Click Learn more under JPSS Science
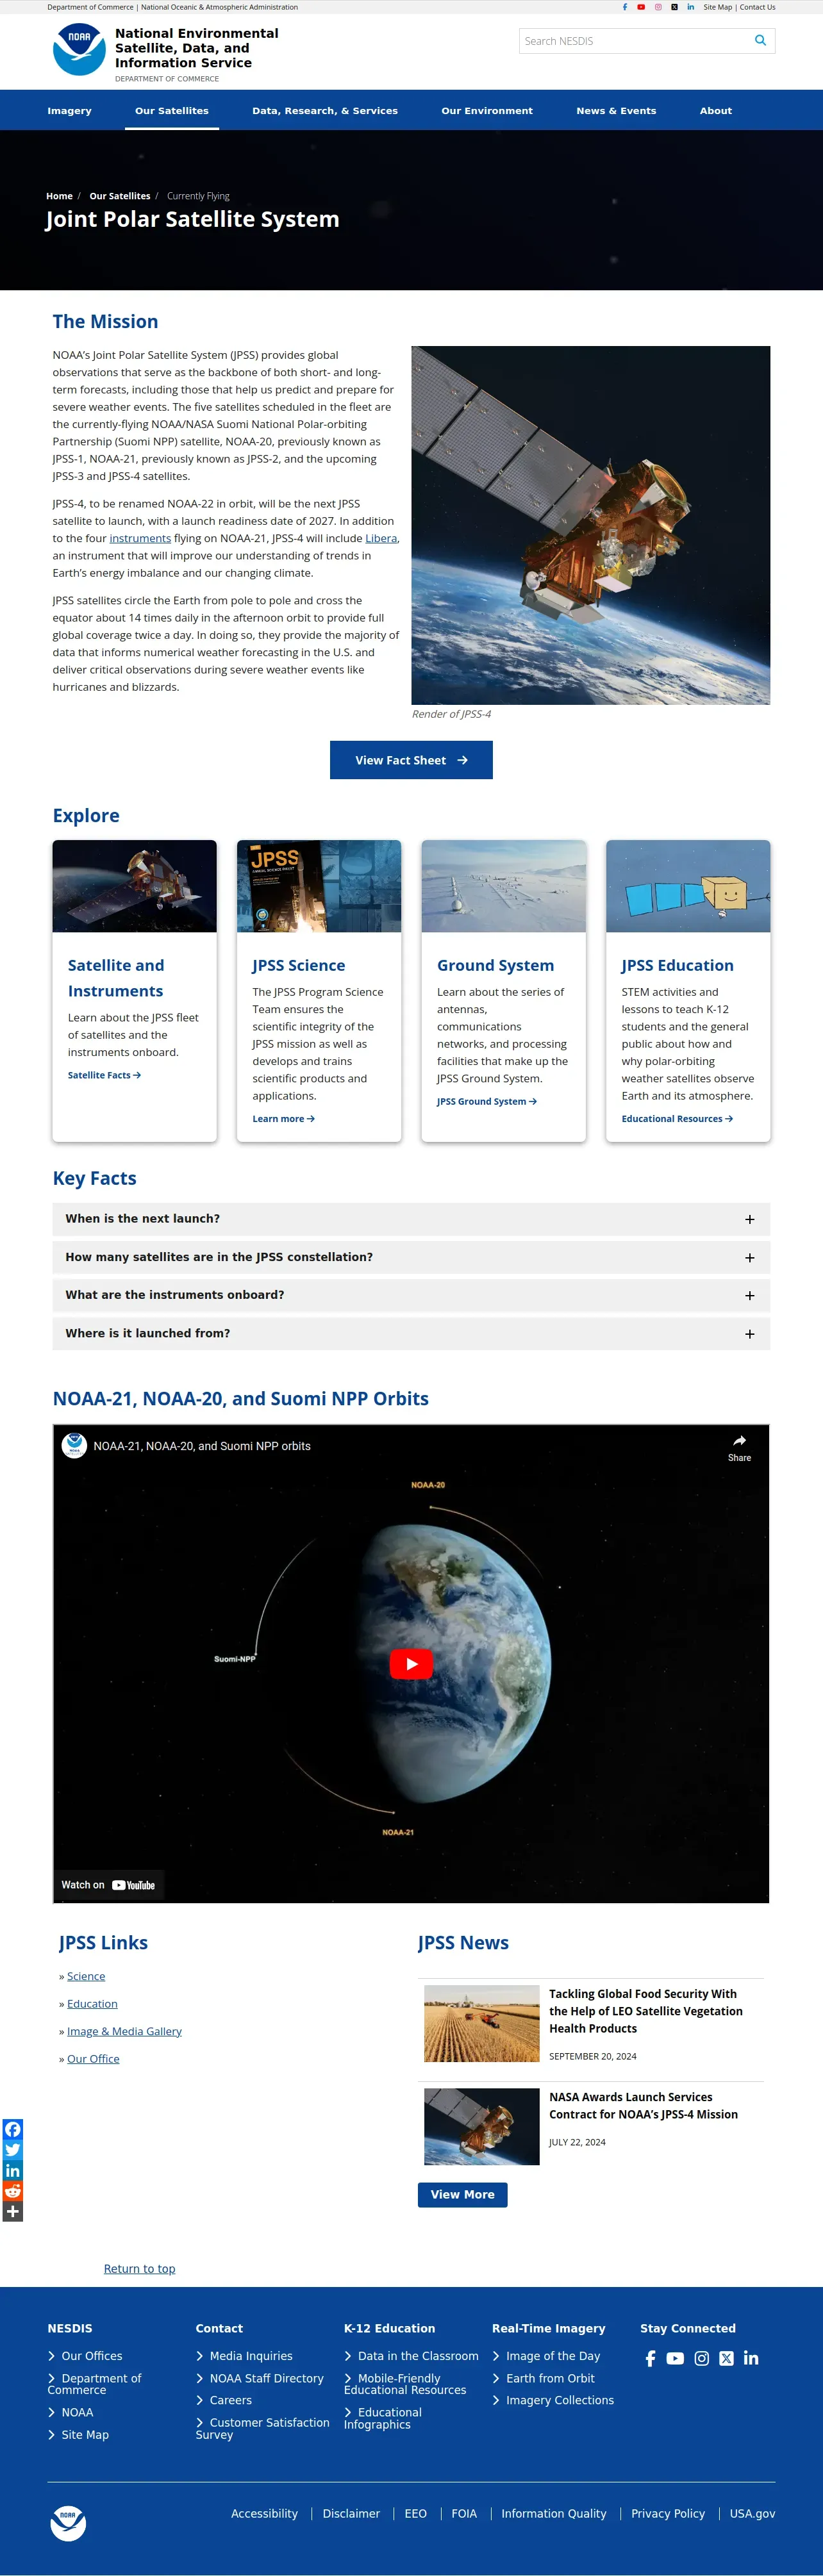The image size is (823, 2576). coord(283,1119)
